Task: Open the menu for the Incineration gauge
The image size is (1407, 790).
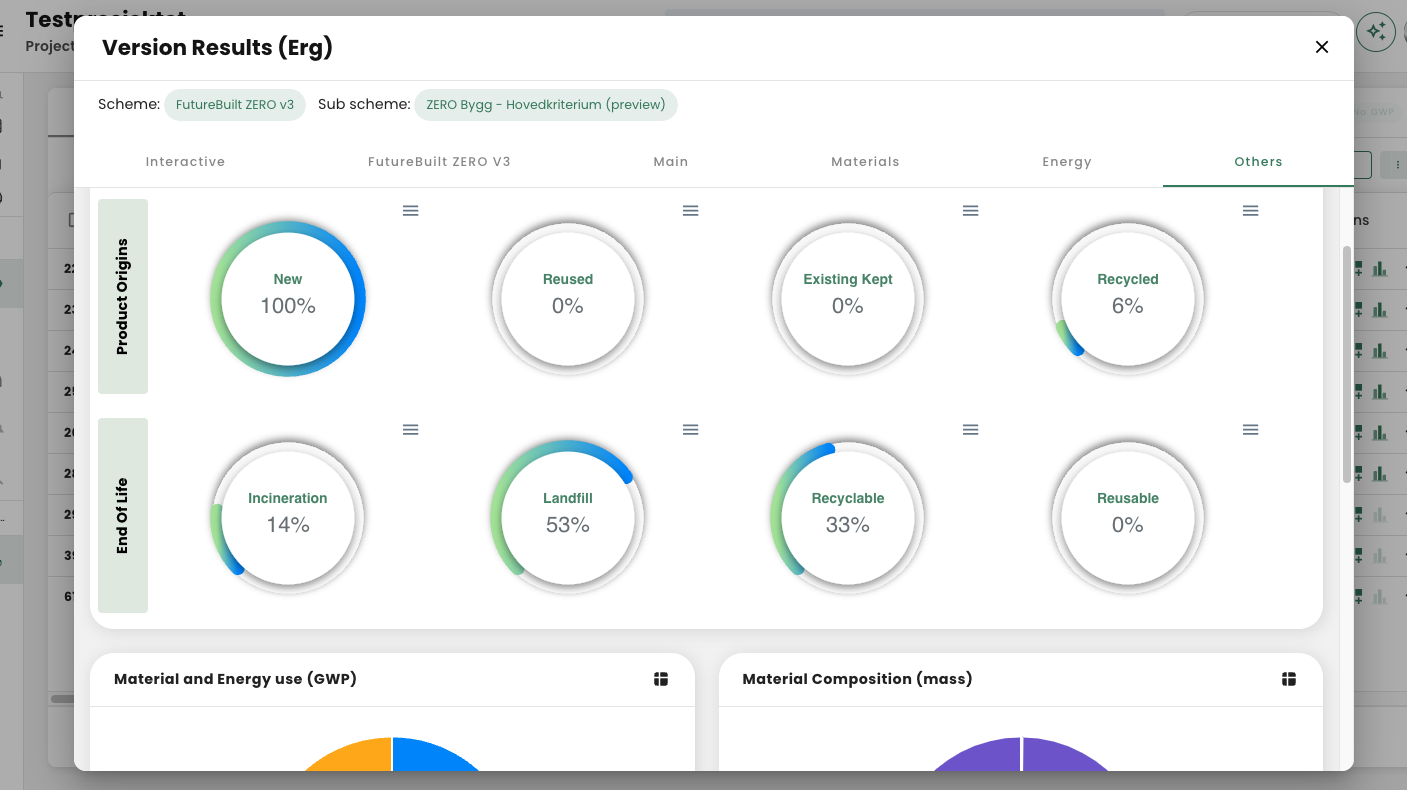Action: (411, 429)
